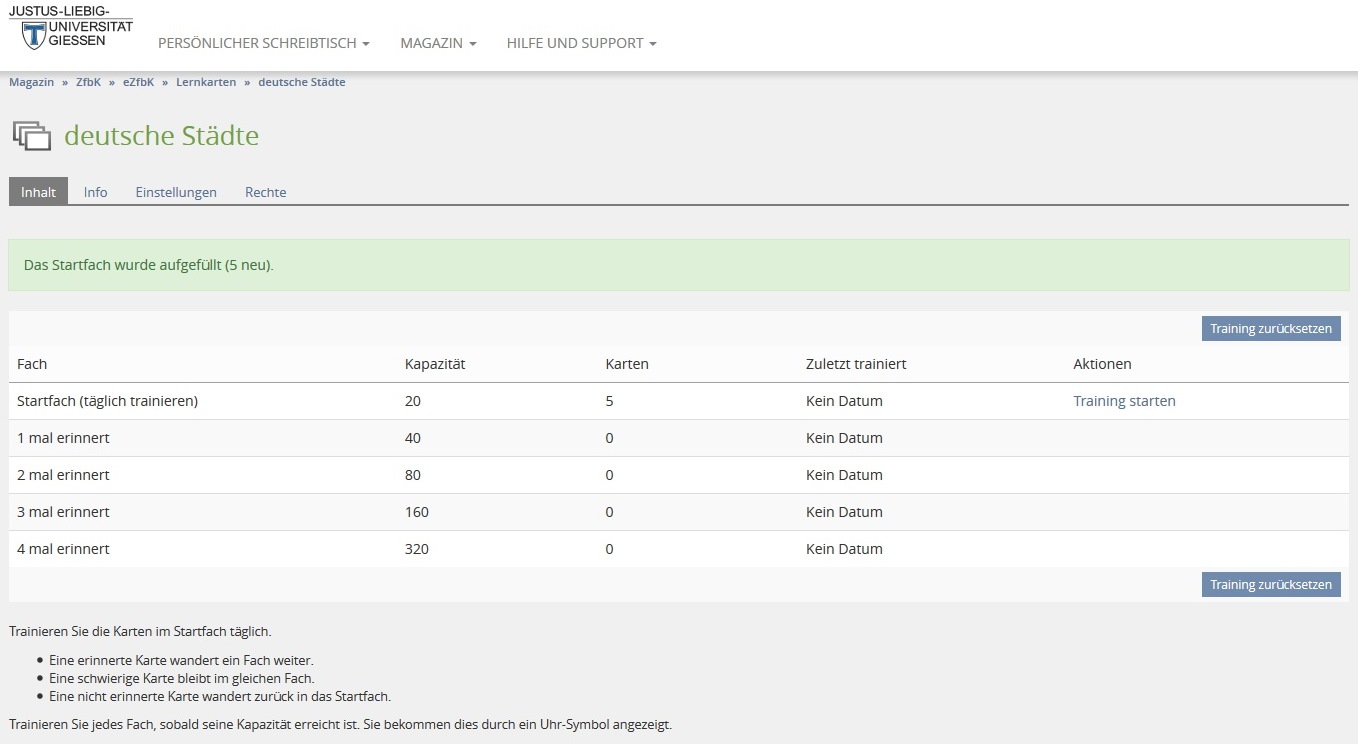Viewport: 1358px width, 744px height.
Task: Select the Inhalt tab
Action: [x=39, y=192]
